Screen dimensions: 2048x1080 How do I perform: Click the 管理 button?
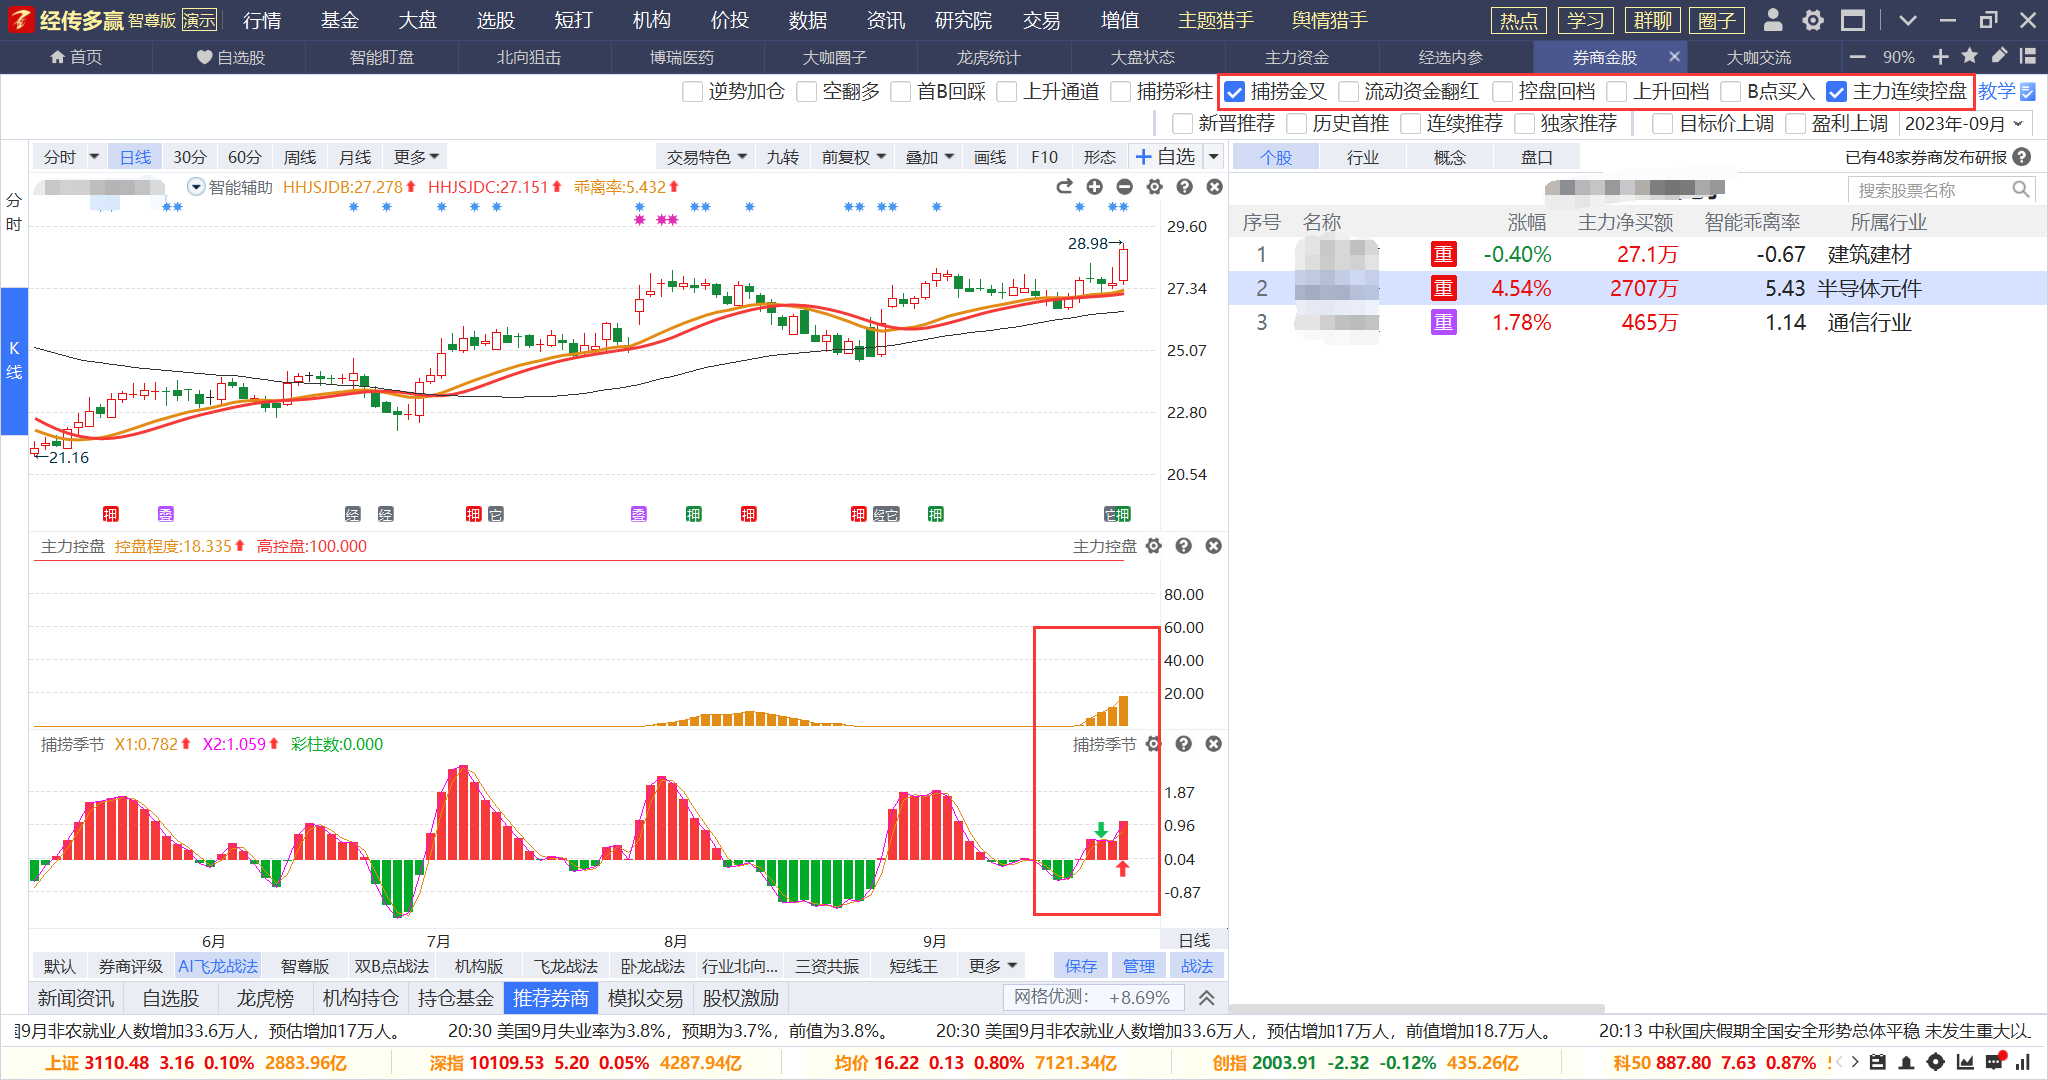pyautogui.click(x=1138, y=966)
